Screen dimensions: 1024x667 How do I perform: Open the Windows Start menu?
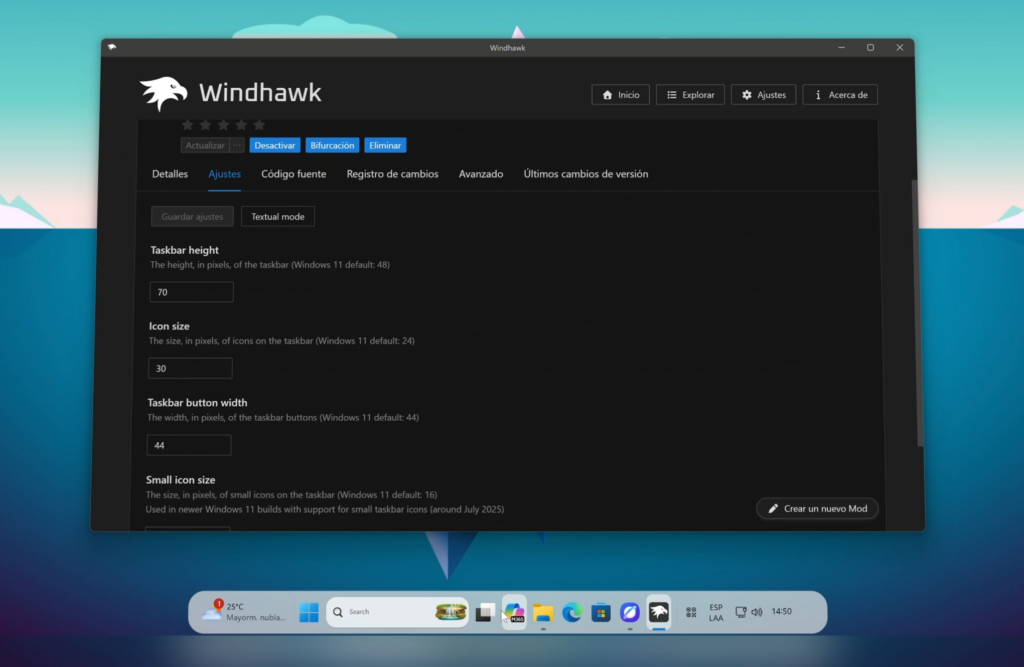coord(309,612)
